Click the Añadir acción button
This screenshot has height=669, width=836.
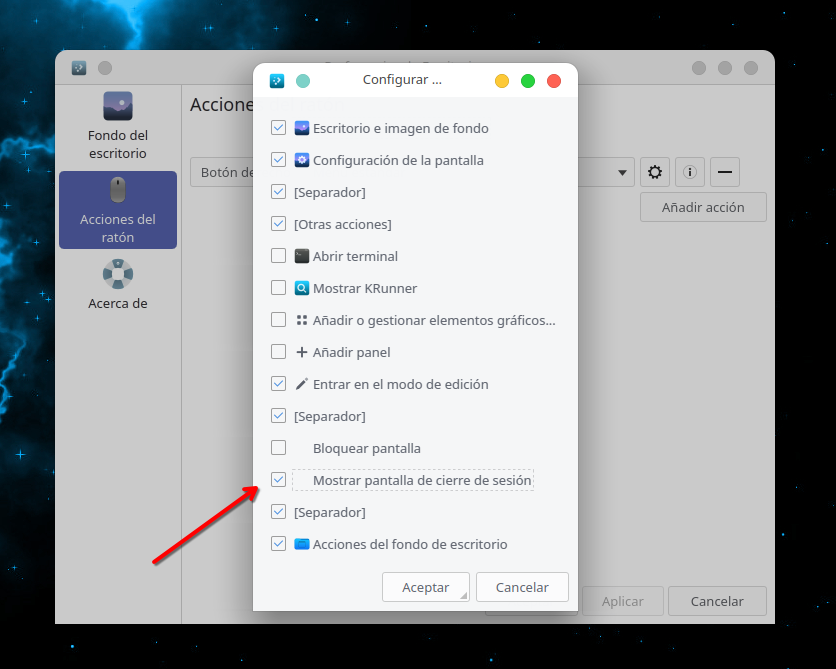703,207
